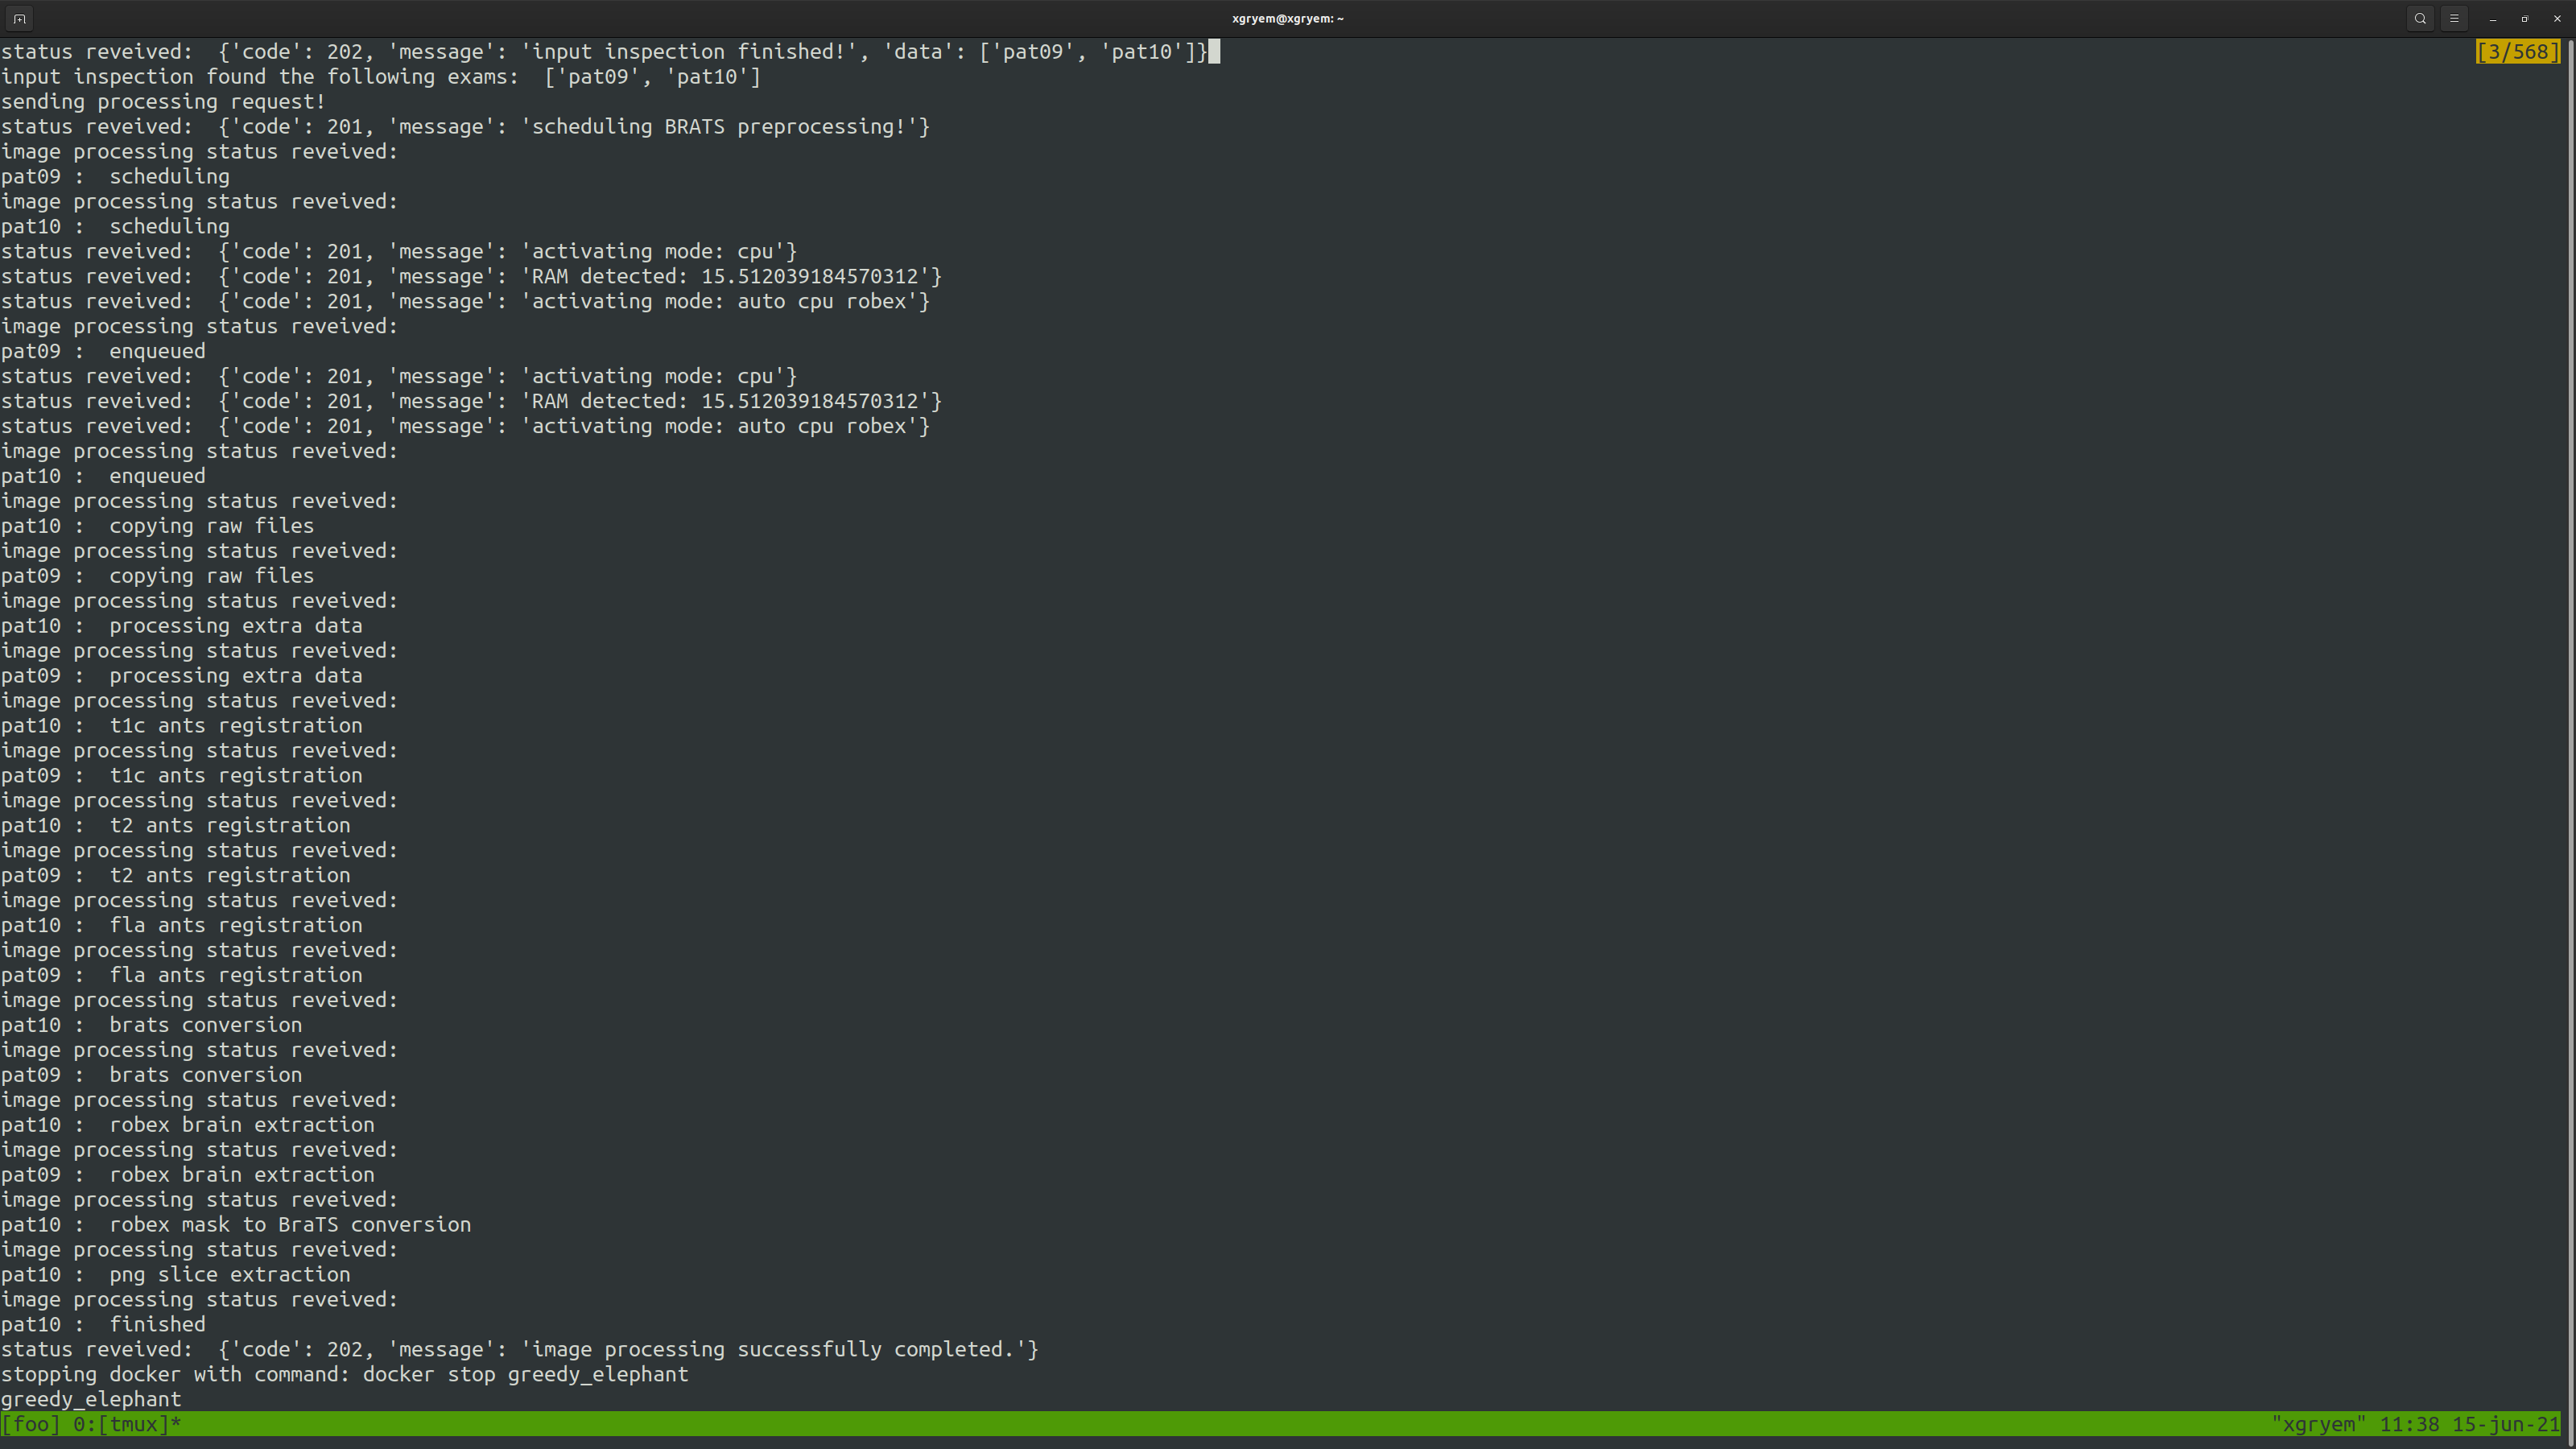Click the title bar xgryem@xgryem: ~
2576x1449 pixels.
coord(1286,18)
